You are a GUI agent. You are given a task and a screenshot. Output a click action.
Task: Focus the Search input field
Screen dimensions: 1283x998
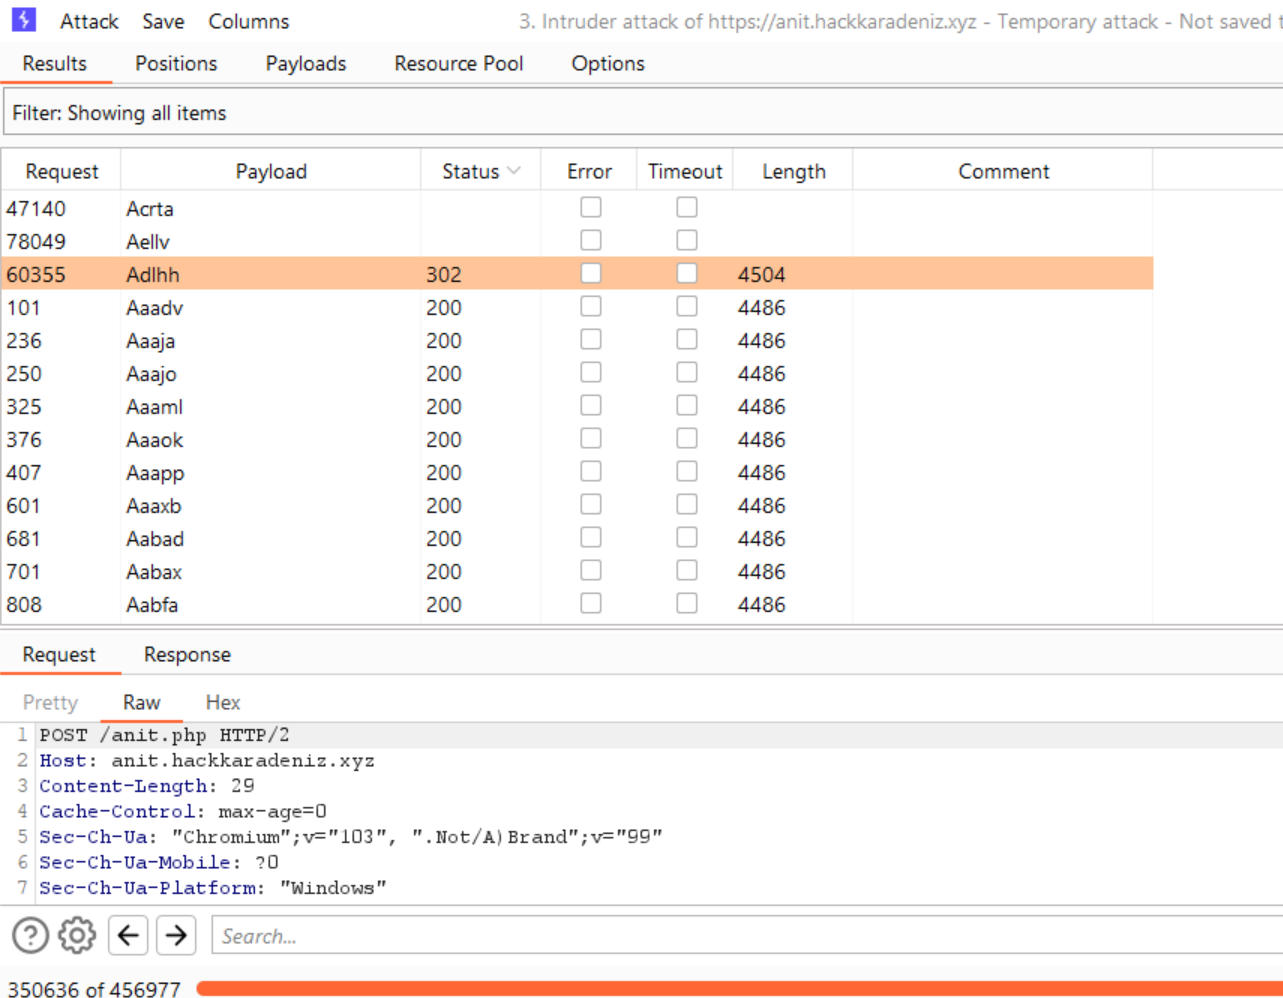748,936
